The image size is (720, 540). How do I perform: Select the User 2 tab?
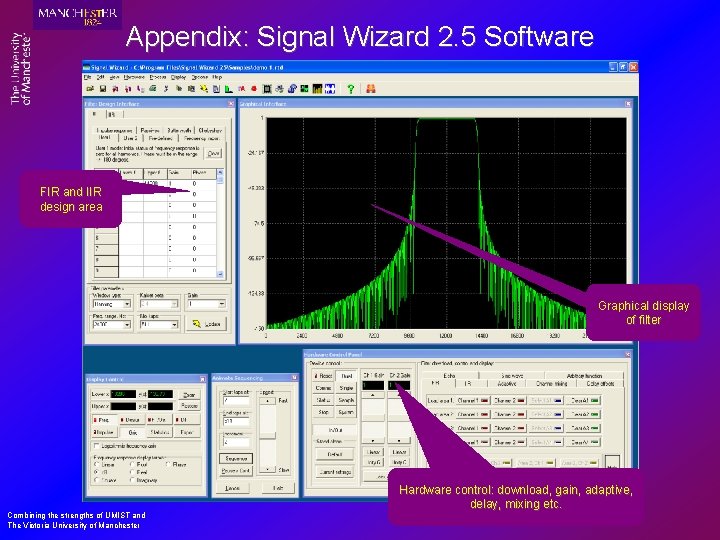130,138
